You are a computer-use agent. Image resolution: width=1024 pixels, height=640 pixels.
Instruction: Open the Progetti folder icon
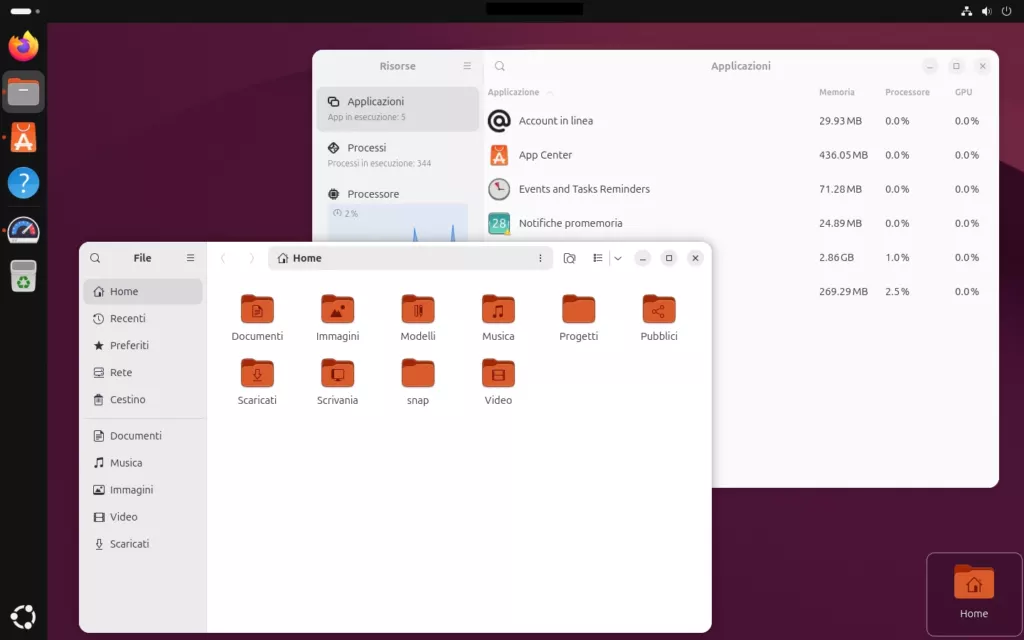pos(578,310)
